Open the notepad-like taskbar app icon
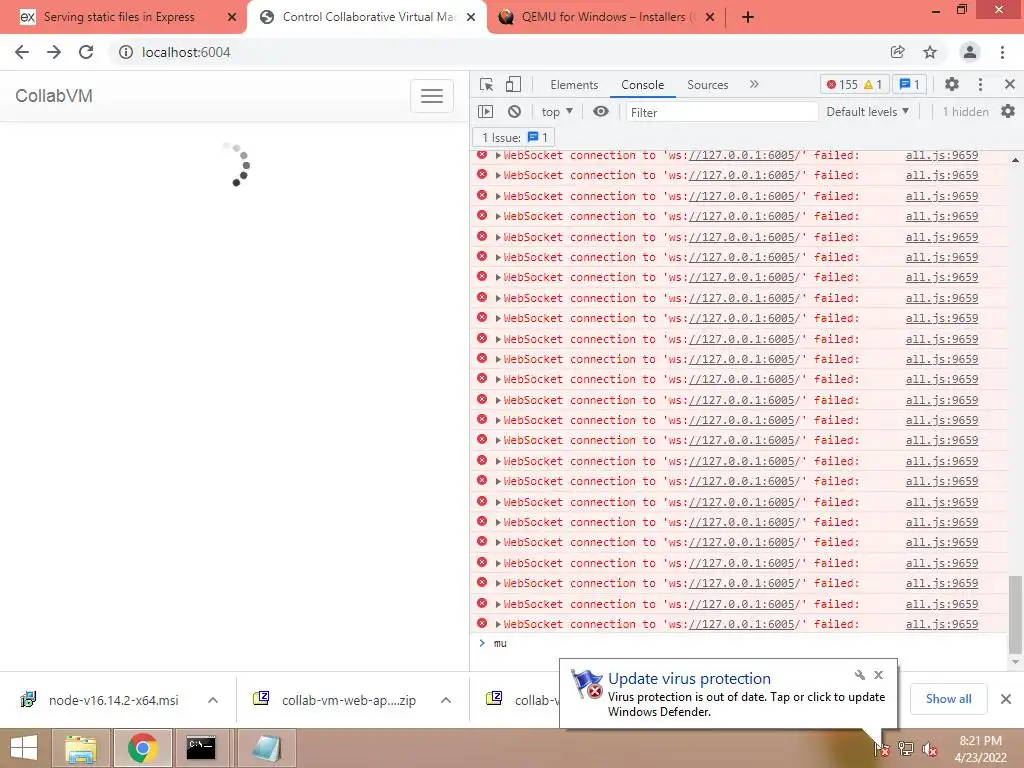The image size is (1024, 768). click(266, 748)
